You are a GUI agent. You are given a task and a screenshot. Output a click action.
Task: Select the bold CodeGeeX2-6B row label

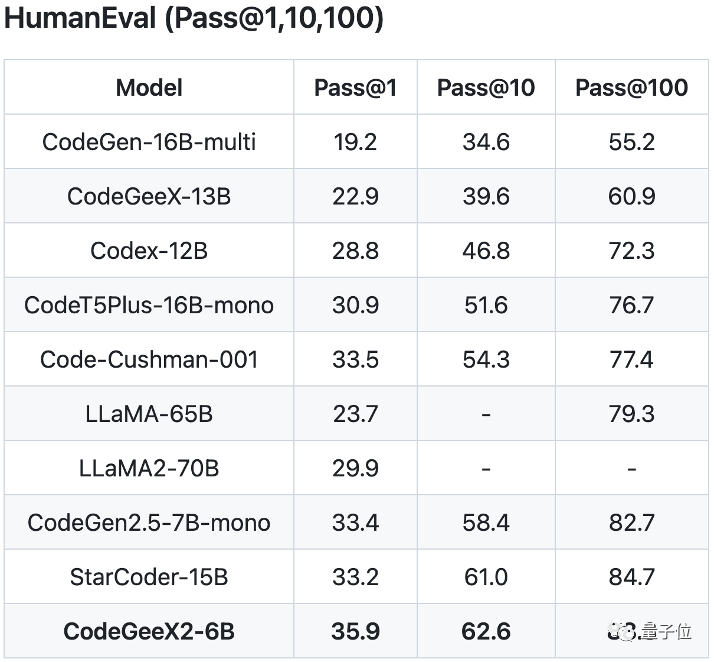pos(149,631)
